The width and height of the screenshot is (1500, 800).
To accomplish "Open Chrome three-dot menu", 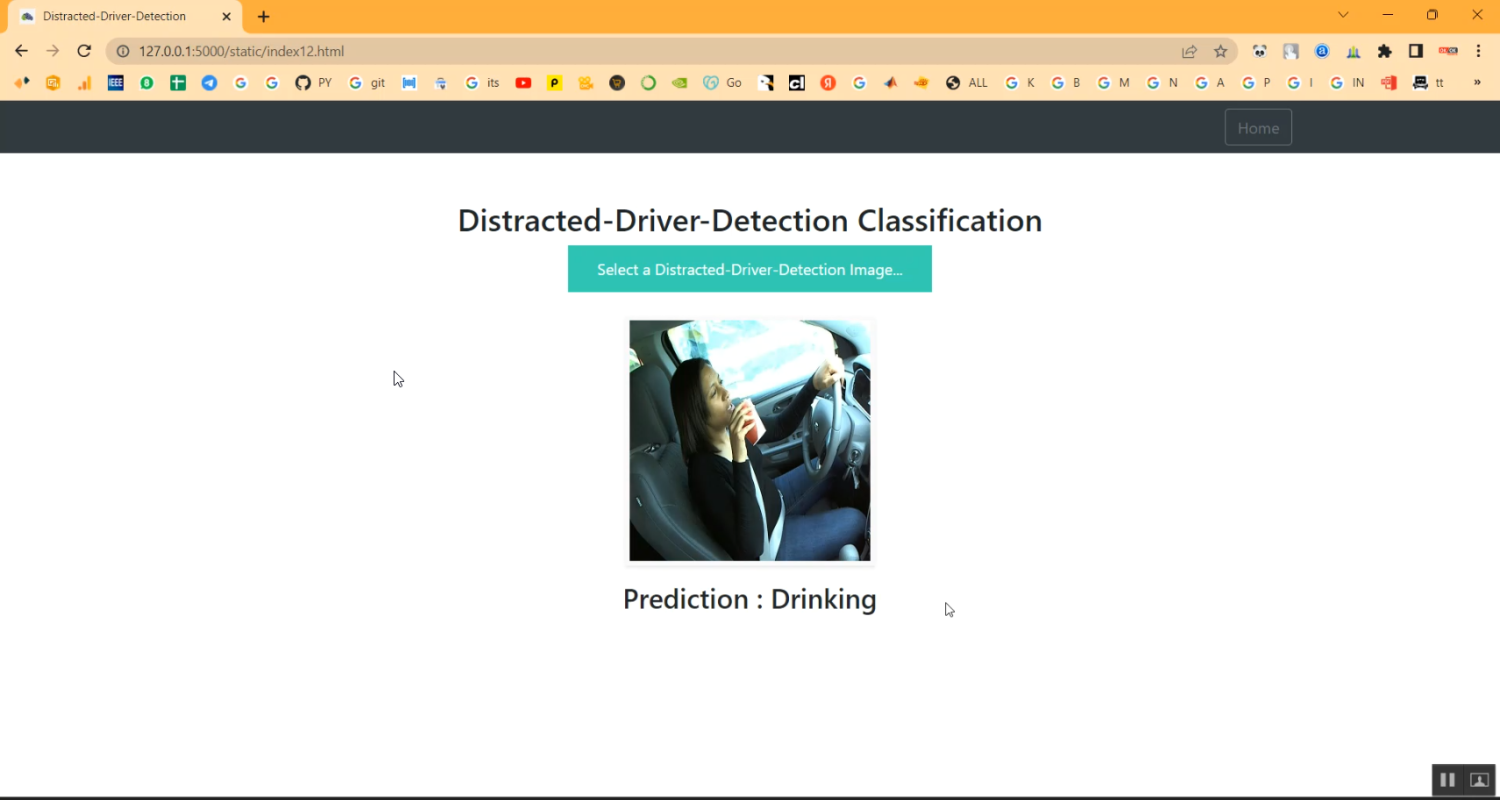I will [1478, 51].
